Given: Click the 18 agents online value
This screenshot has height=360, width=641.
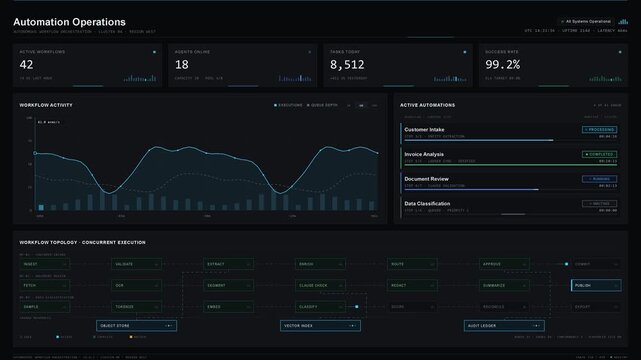Looking at the screenshot, I should 182,65.
